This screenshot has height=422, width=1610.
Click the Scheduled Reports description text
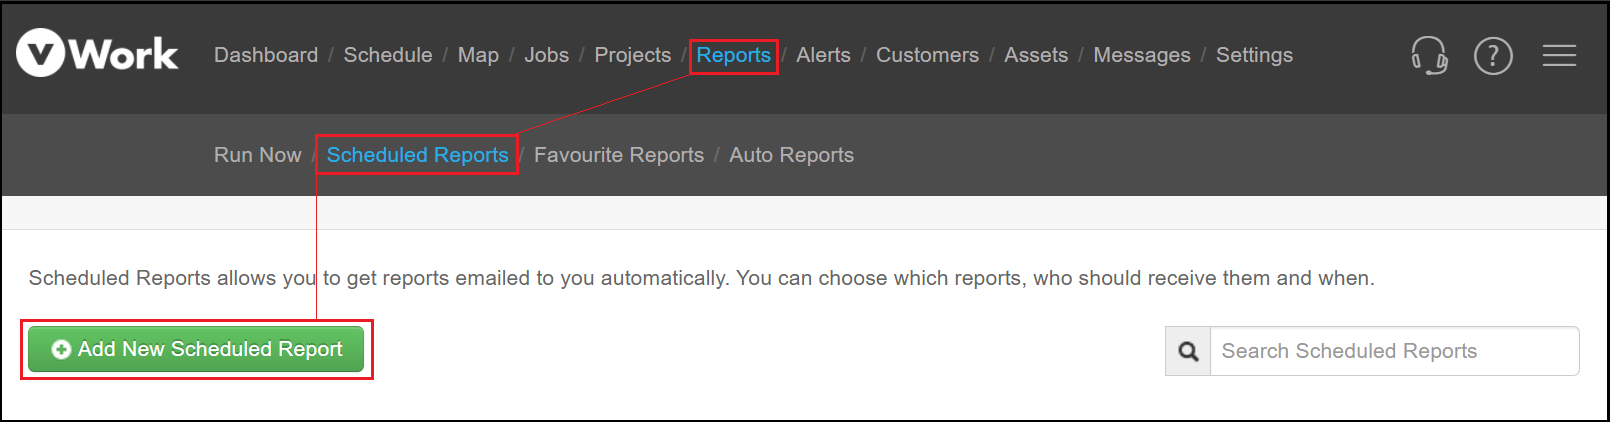701,278
